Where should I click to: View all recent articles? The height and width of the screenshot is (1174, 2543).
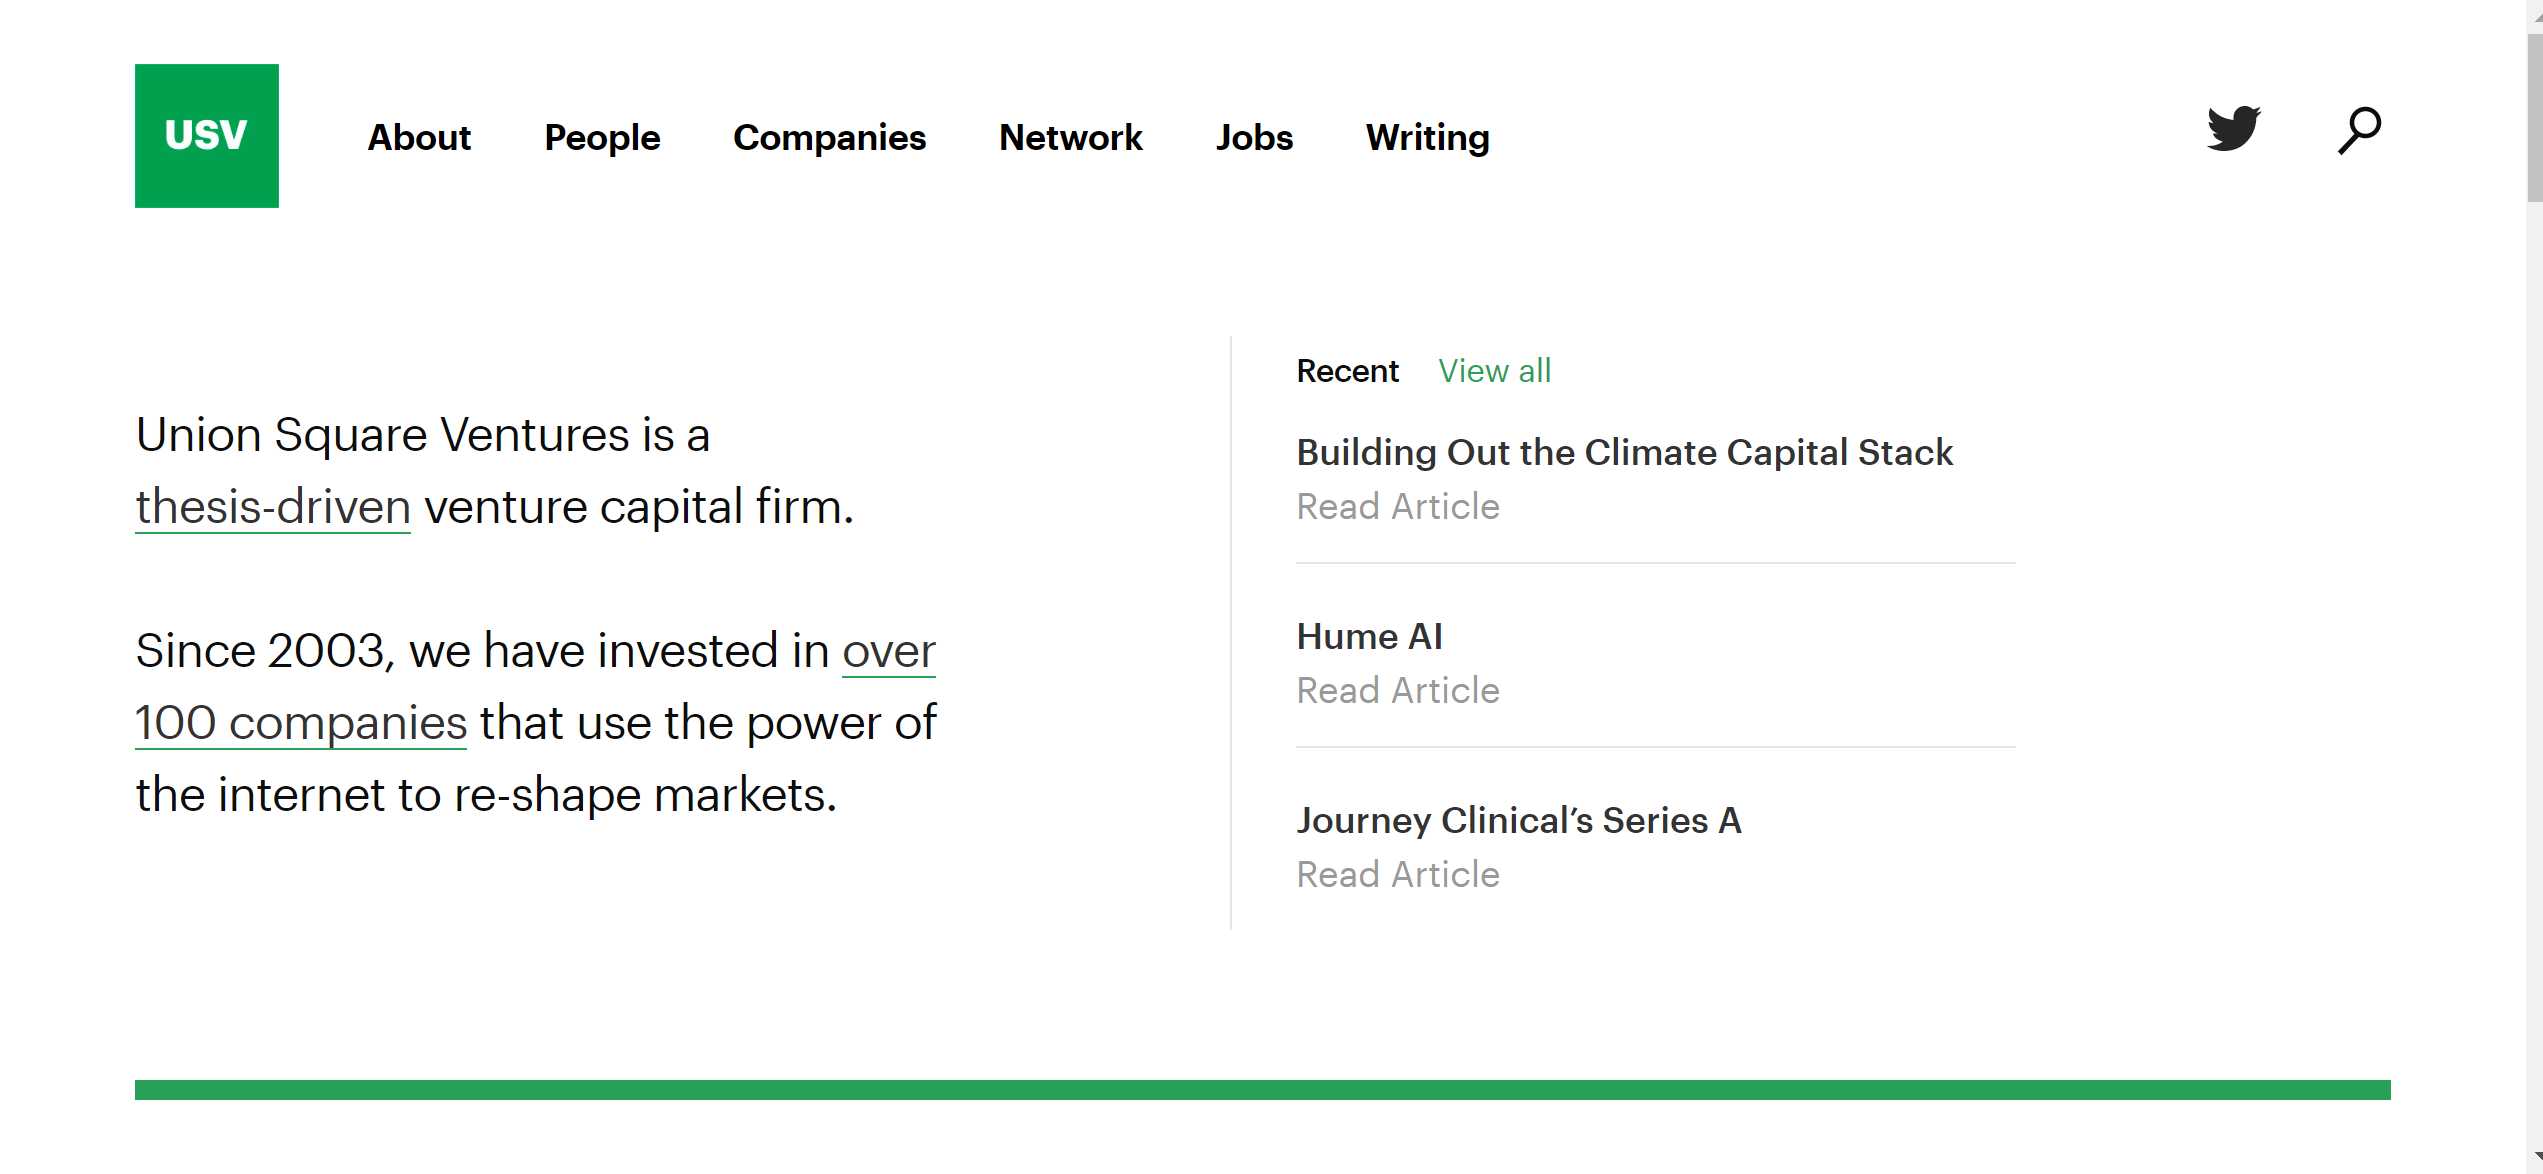1494,371
